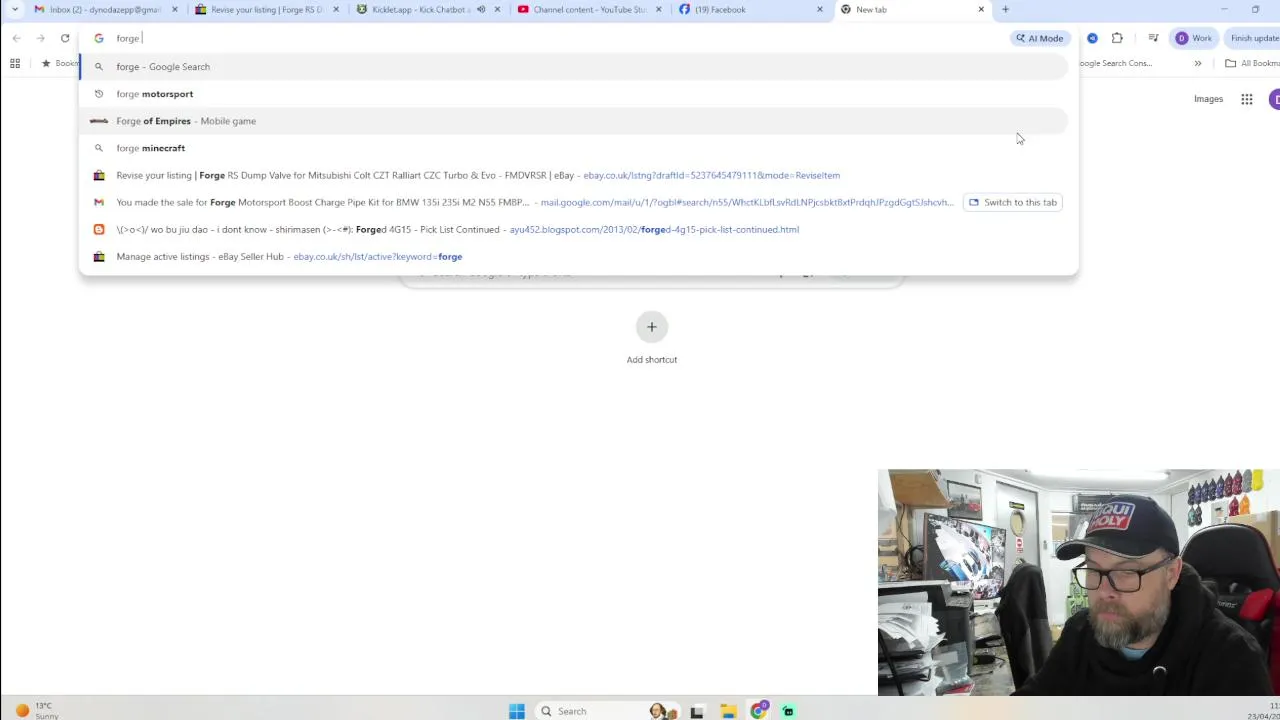Go back with the browser back arrow
The width and height of the screenshot is (1280, 720).
click(17, 38)
